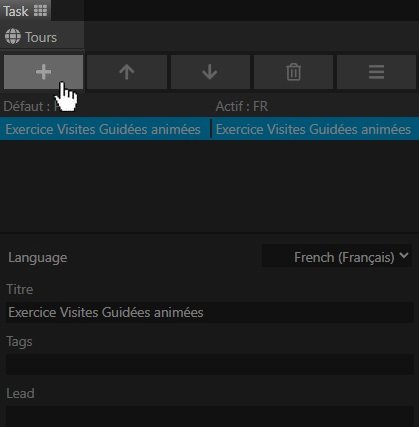Select tour entry in Actif FR column
Screen dimensions: 419x427
pos(313,129)
